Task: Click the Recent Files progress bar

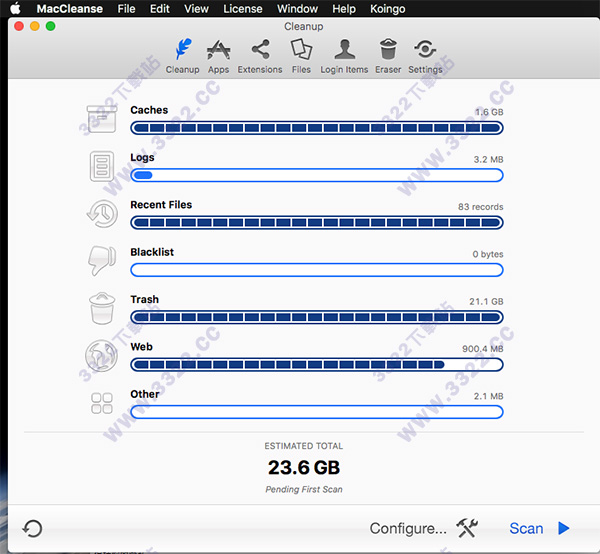Action: pyautogui.click(x=317, y=223)
